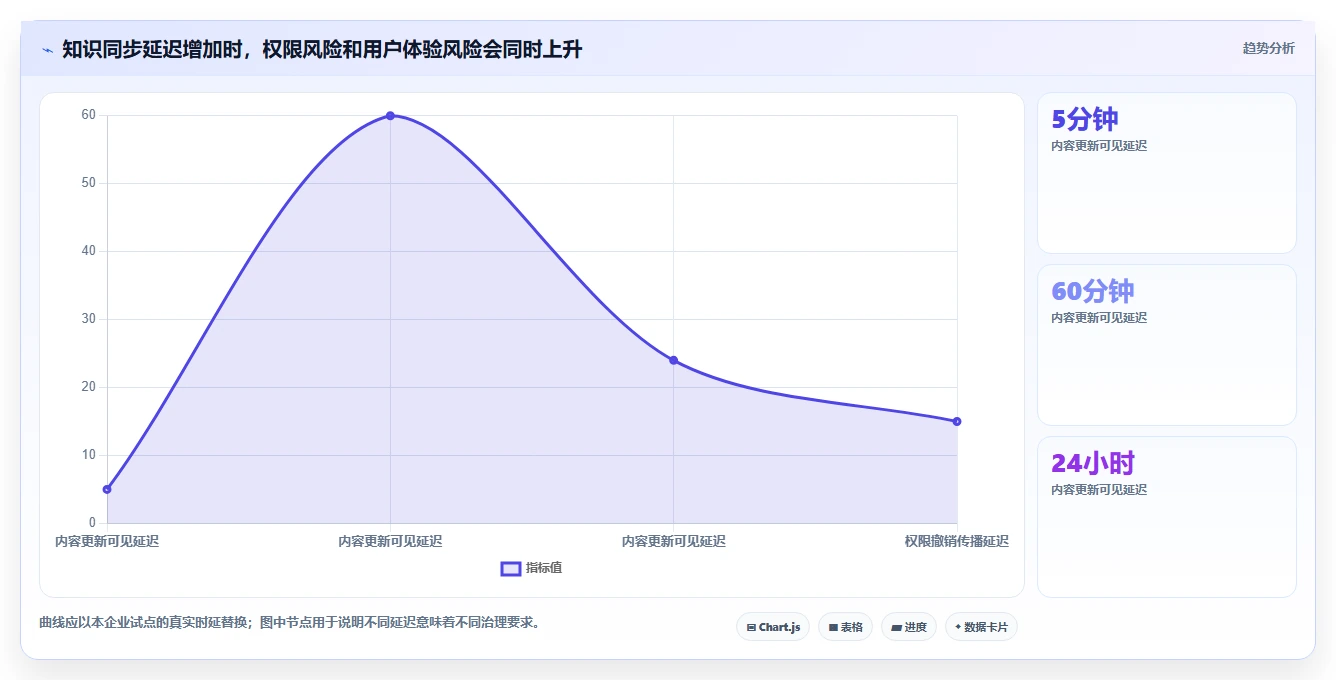This screenshot has width=1336, height=680.
Task: Click the chart data point at value 24
Action: 673,360
